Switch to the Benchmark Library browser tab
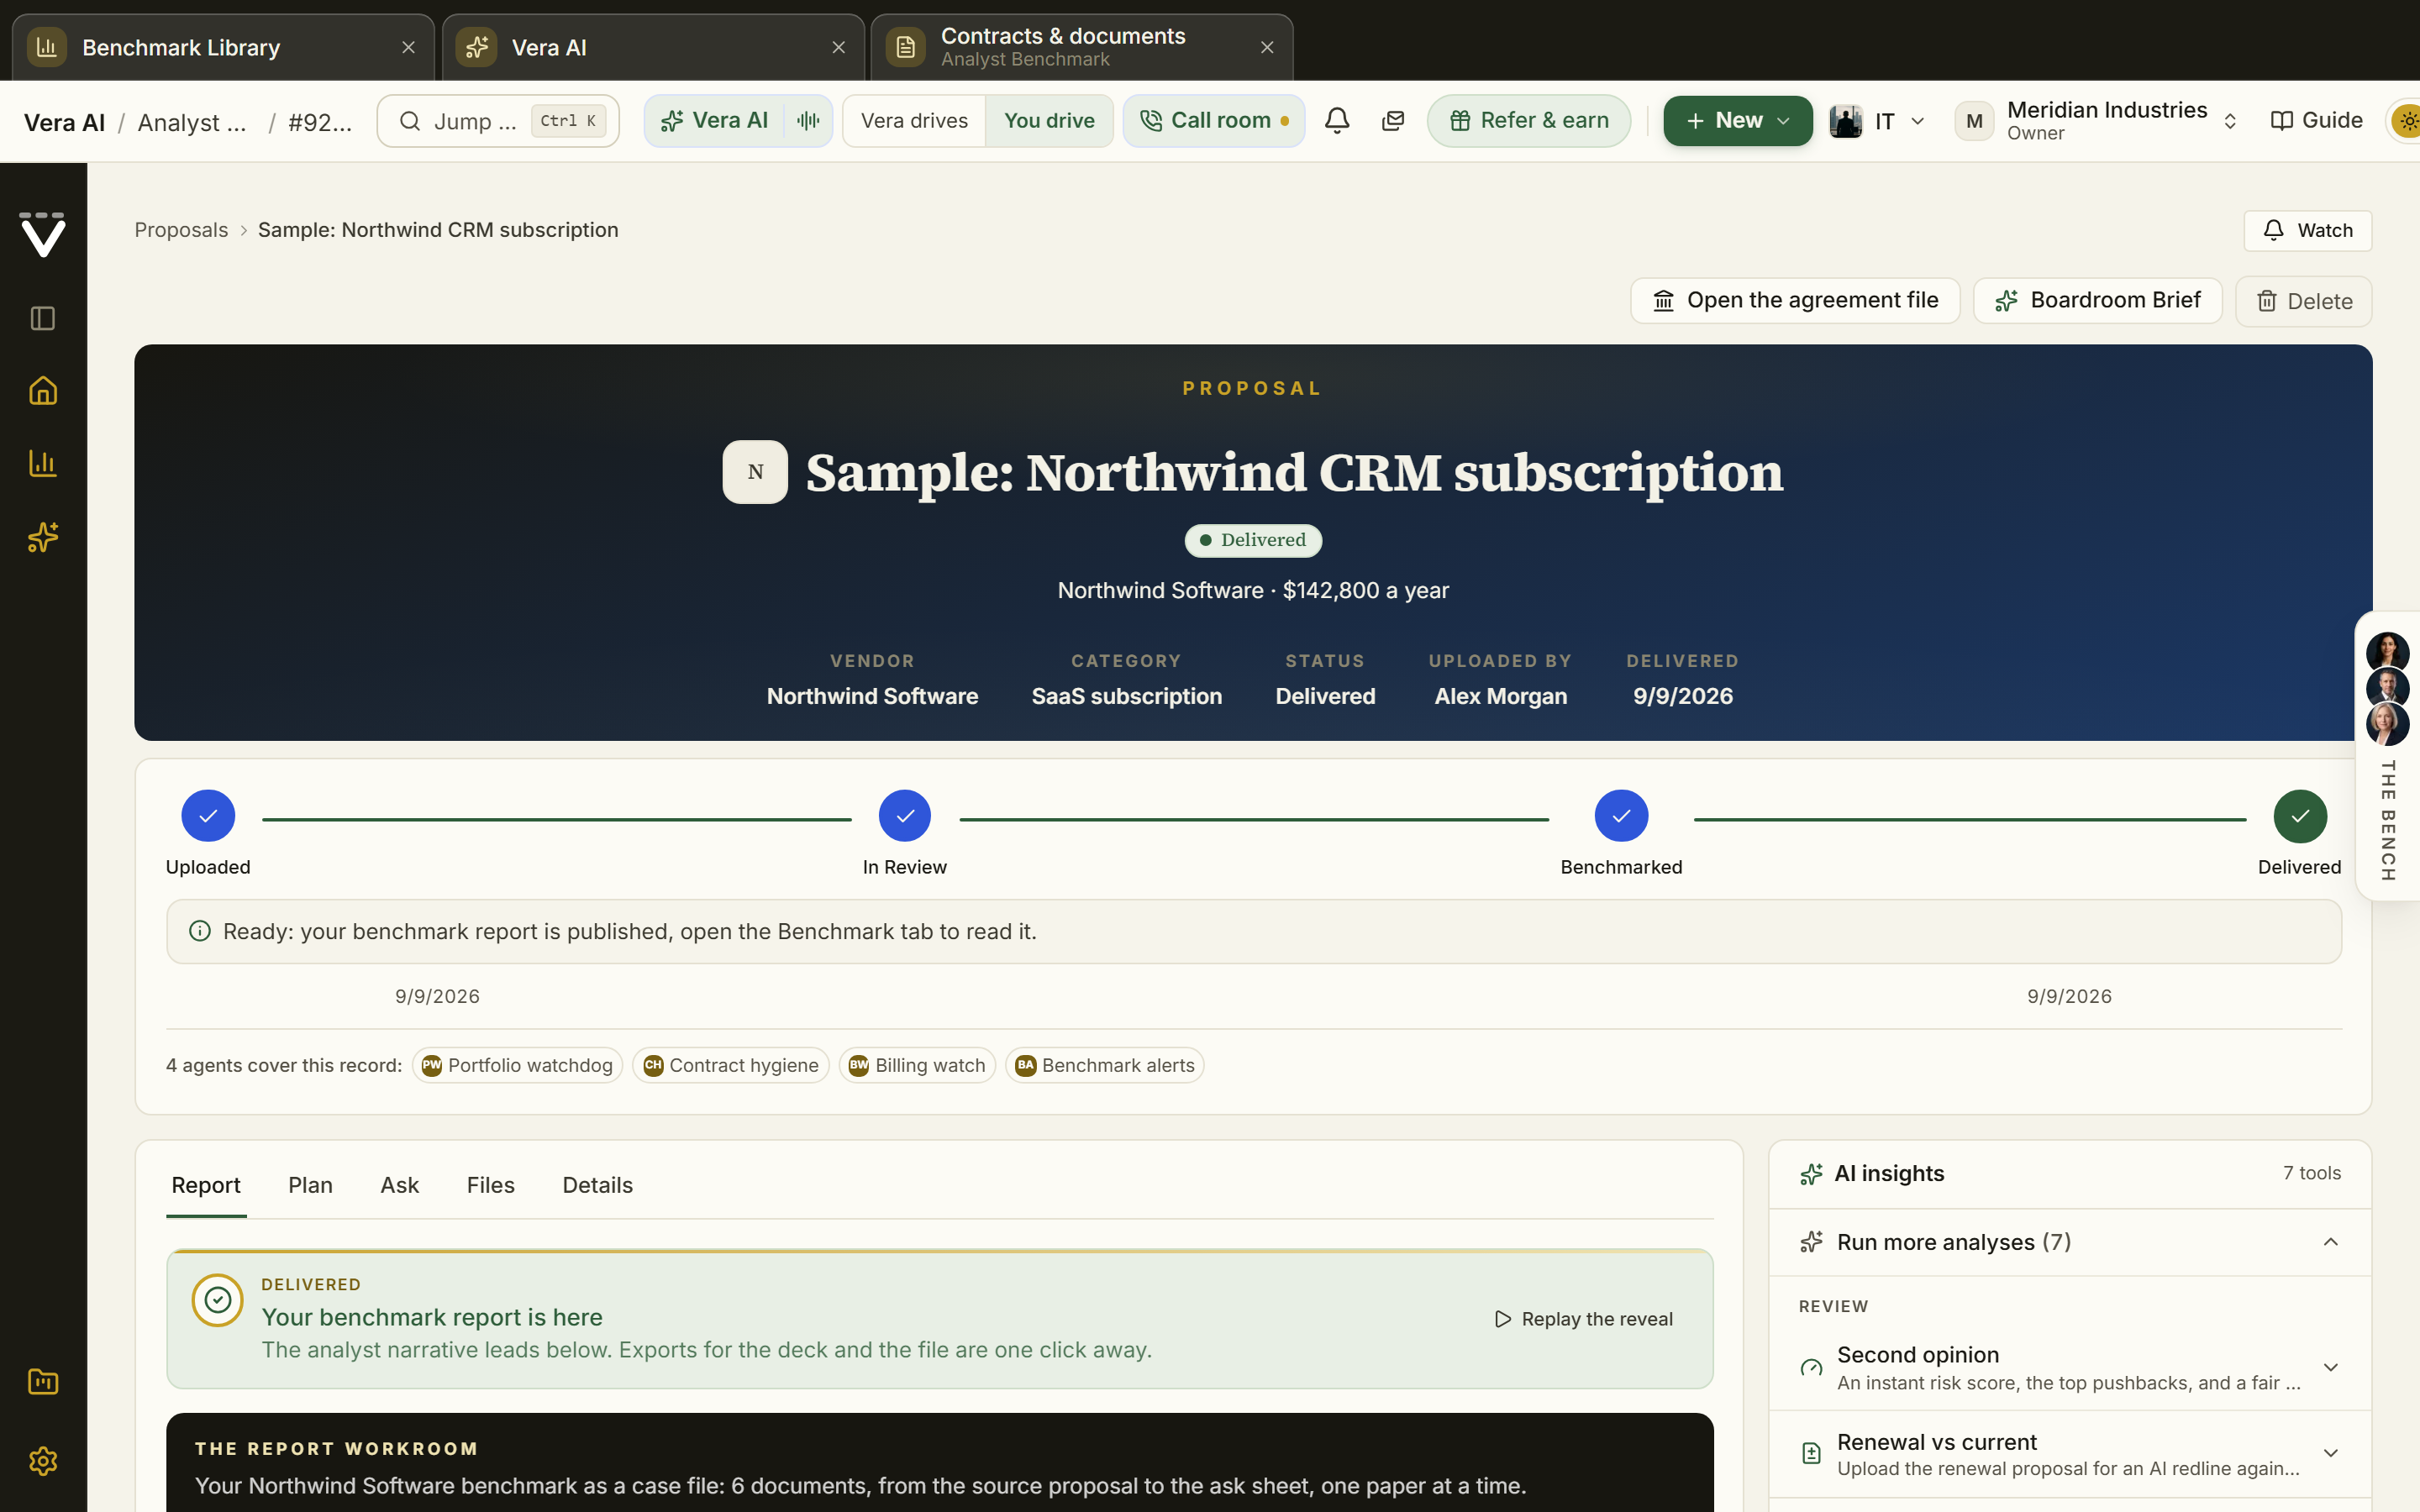The height and width of the screenshot is (1512, 2420). pyautogui.click(x=223, y=48)
